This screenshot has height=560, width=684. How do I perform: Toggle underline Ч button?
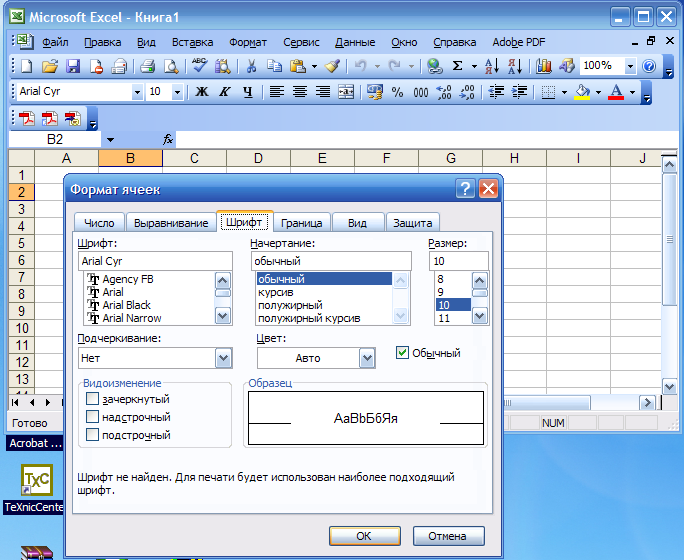pos(248,92)
